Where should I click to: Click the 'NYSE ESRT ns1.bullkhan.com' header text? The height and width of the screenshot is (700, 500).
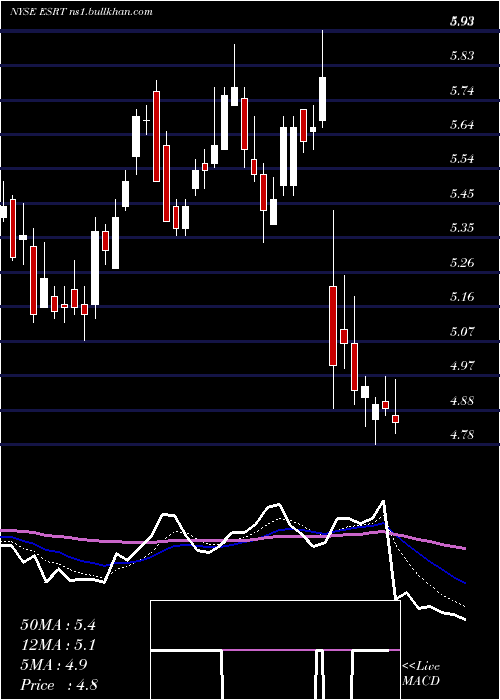(x=82, y=12)
